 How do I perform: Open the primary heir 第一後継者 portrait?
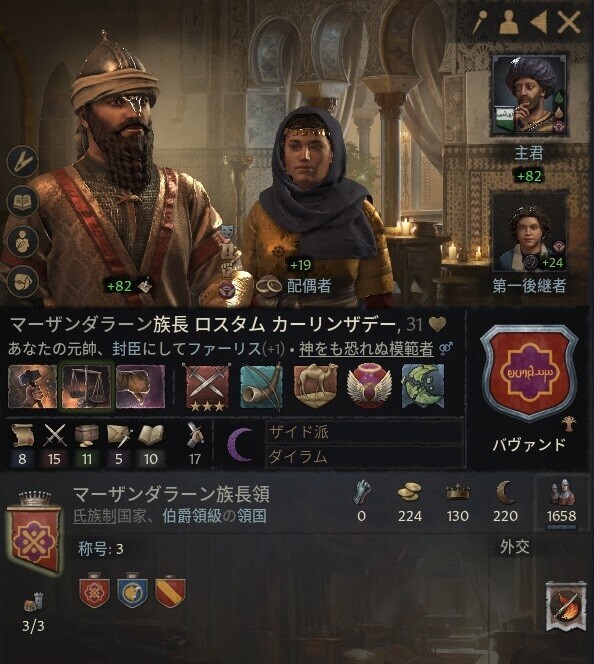(529, 233)
